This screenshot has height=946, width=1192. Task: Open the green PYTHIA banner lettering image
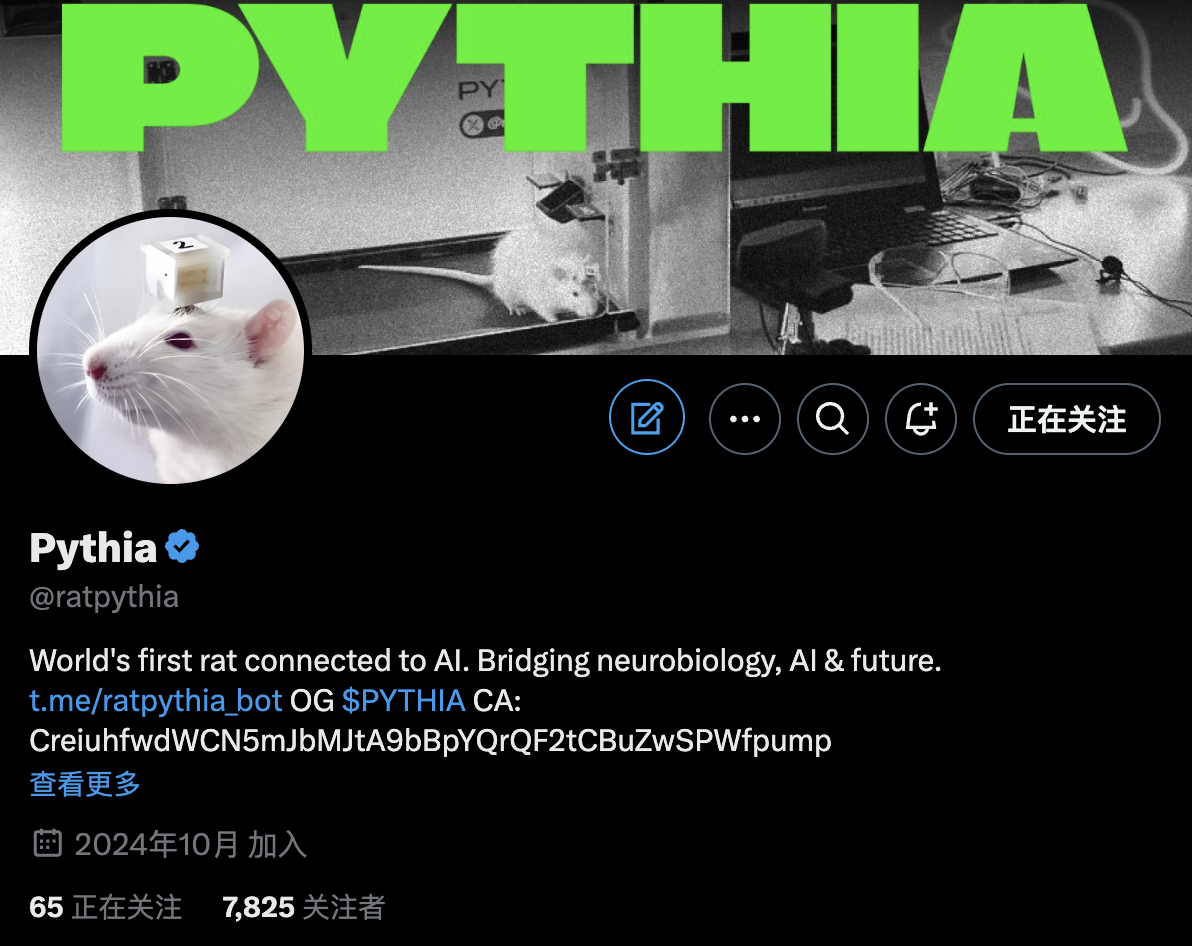pyautogui.click(x=593, y=76)
